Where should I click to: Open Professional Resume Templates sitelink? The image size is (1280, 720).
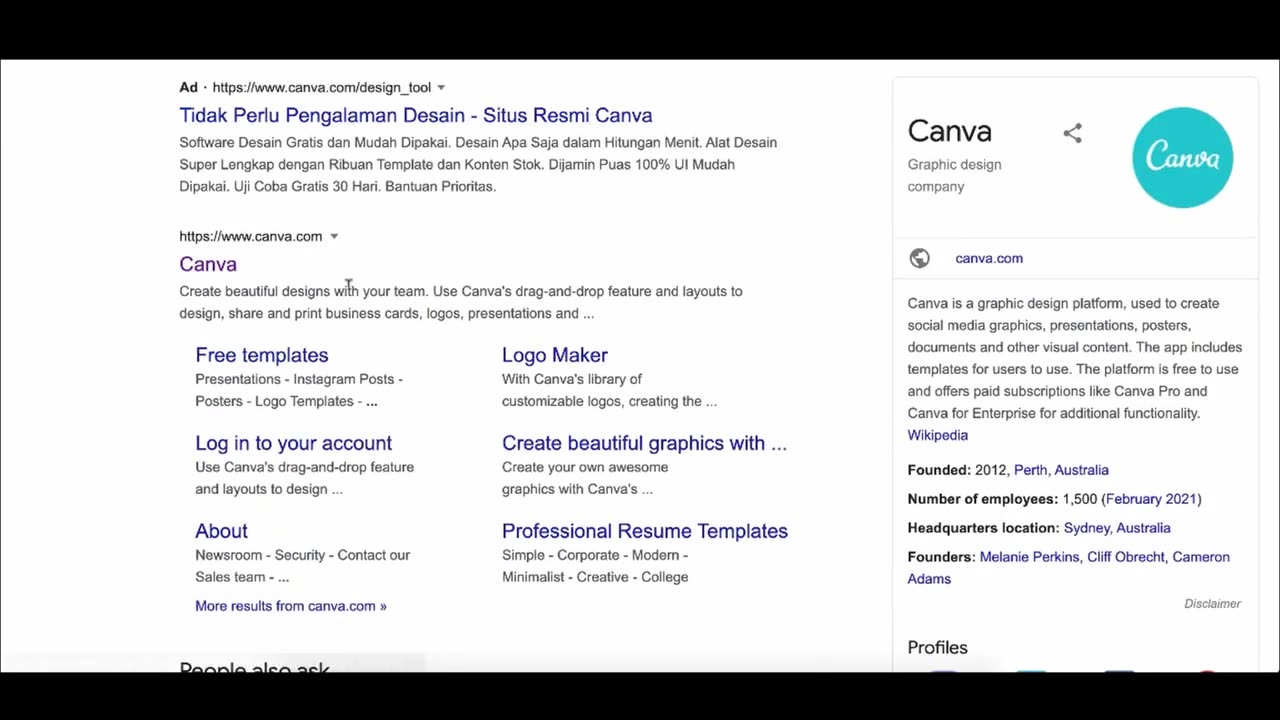pos(645,531)
